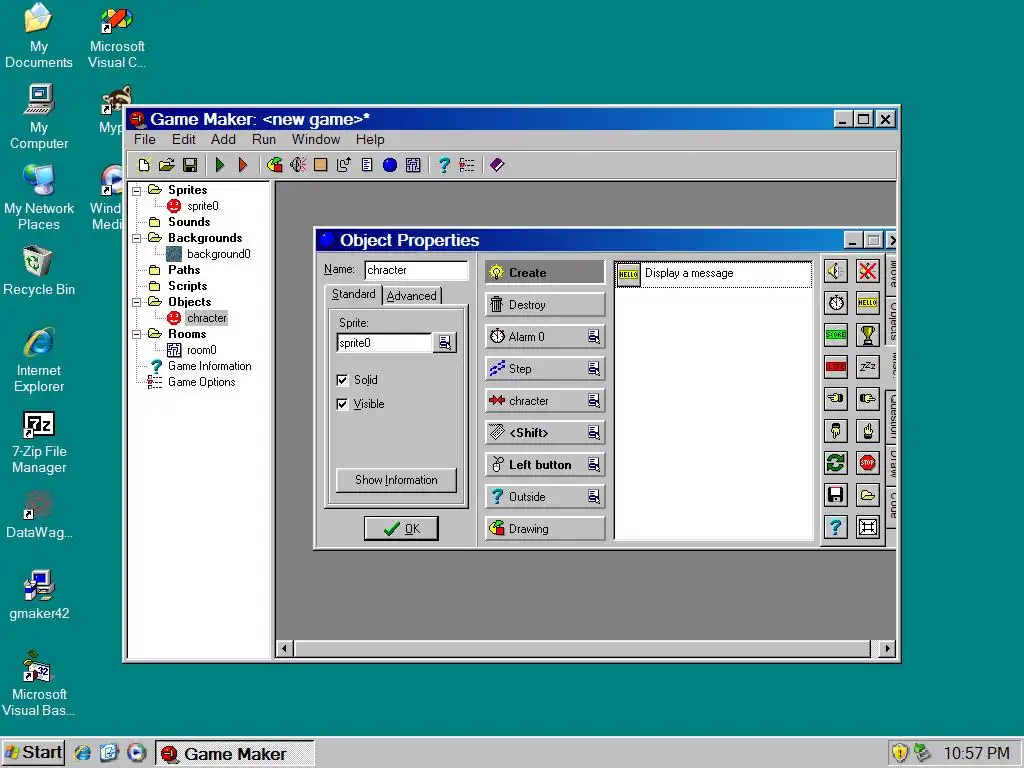Select the crossed-out sound stop action icon

(x=867, y=271)
